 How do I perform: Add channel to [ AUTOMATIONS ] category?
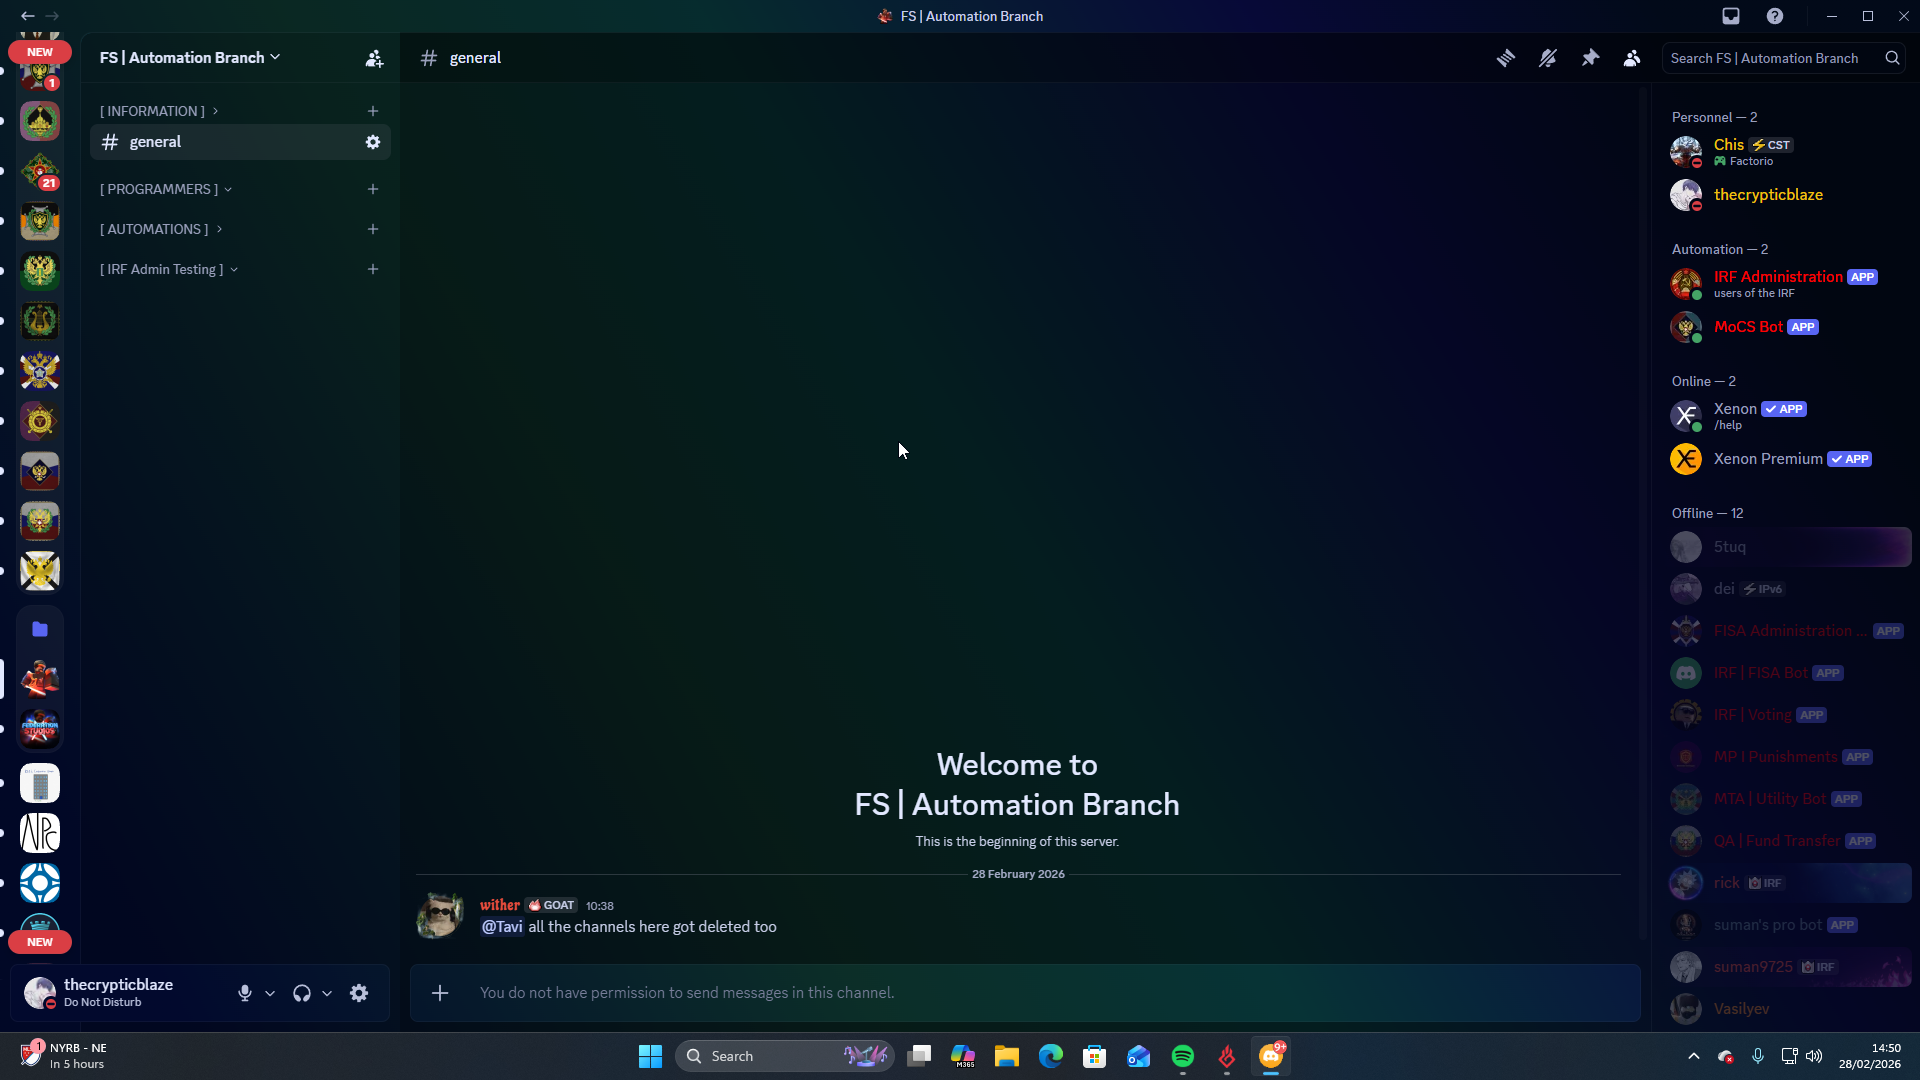373,229
